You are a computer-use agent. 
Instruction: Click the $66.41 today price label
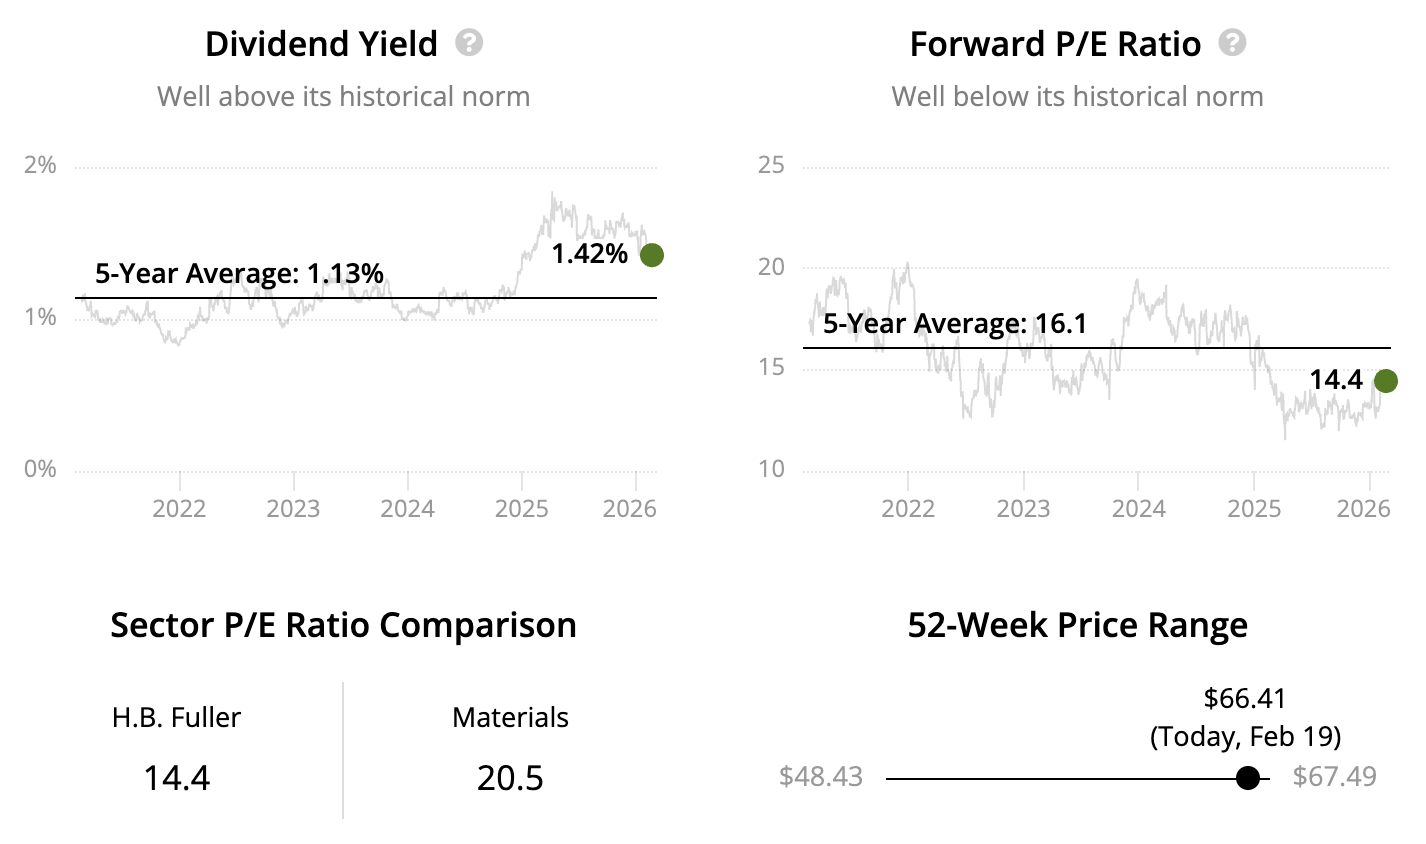pyautogui.click(x=1245, y=698)
